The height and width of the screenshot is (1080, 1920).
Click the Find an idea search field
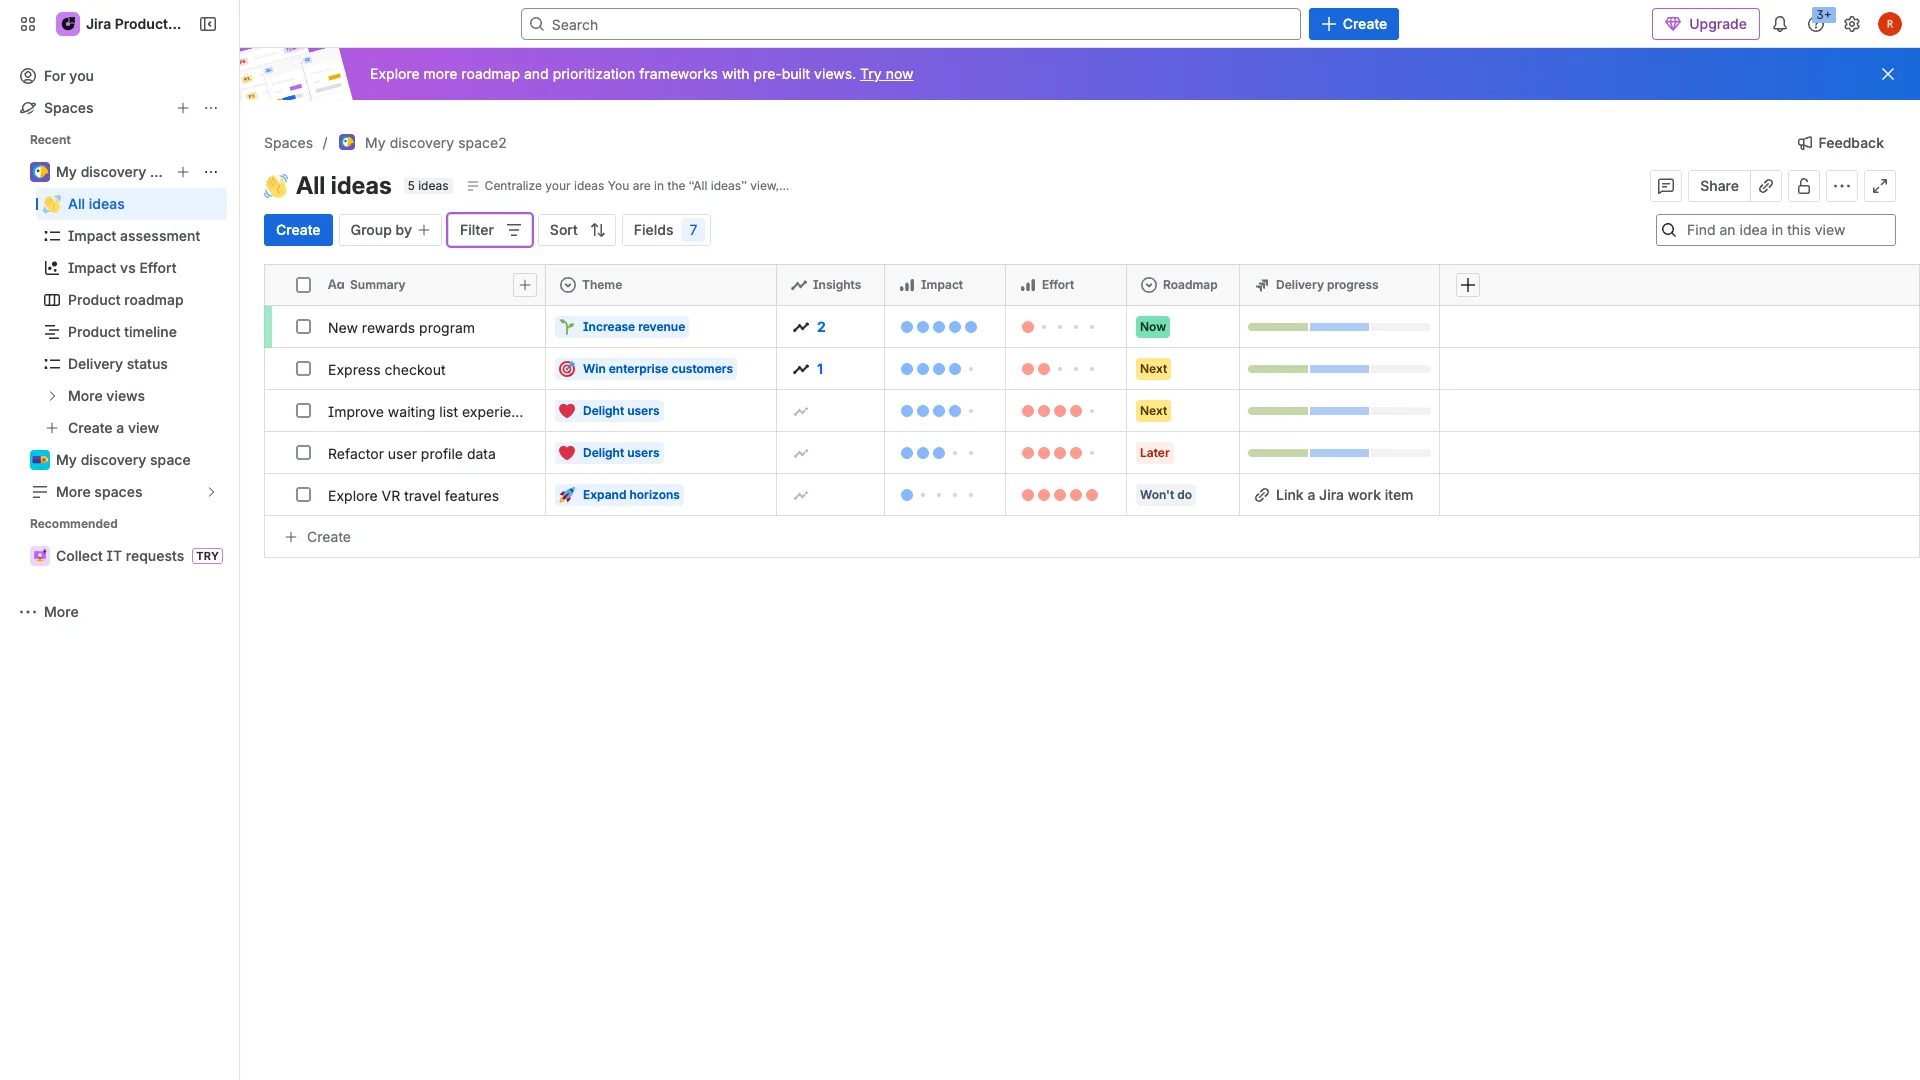[1775, 230]
